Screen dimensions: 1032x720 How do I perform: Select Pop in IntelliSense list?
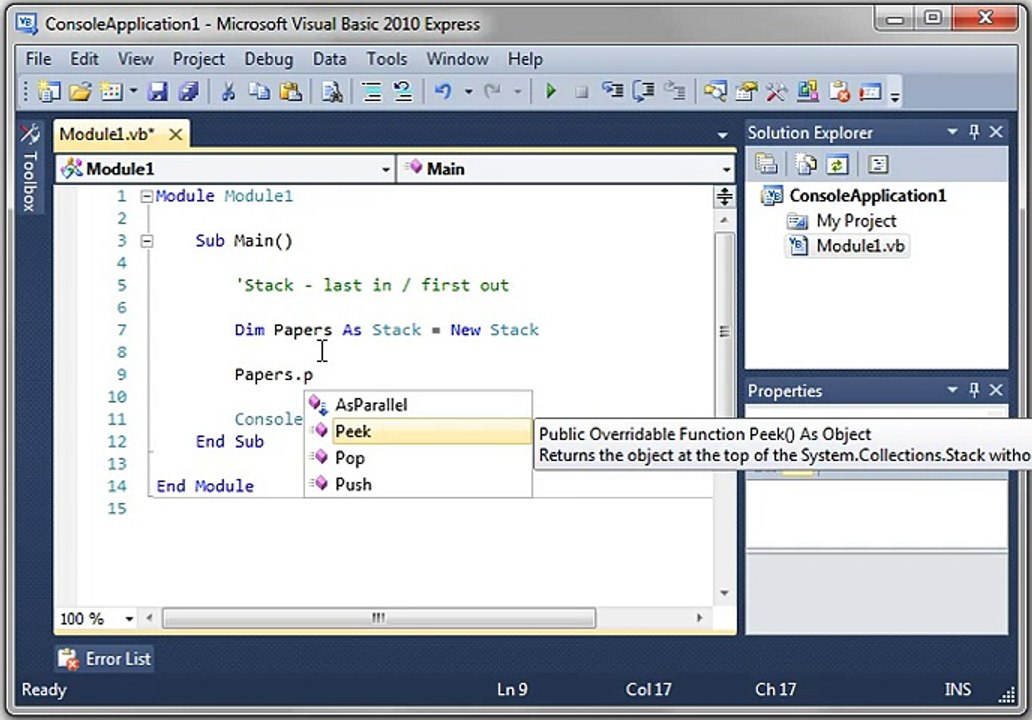(419, 457)
